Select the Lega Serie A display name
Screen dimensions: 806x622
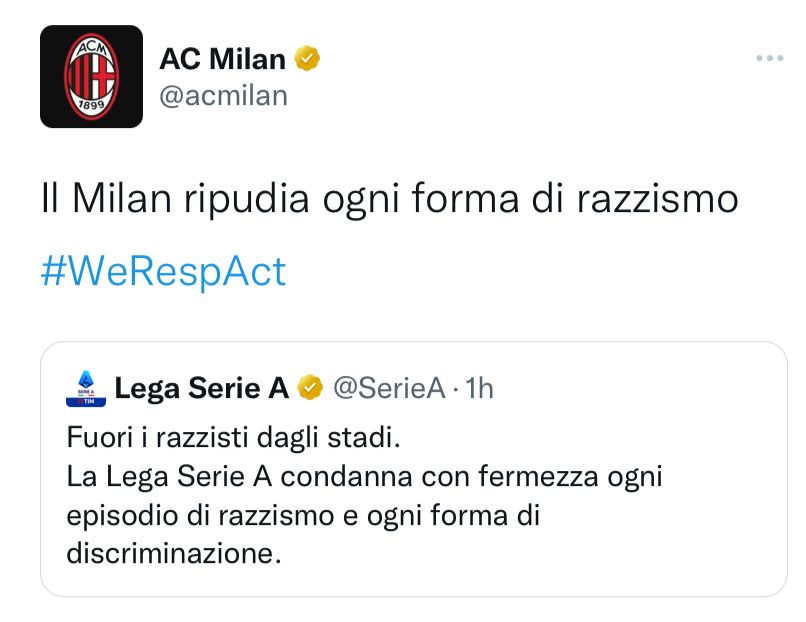pyautogui.click(x=200, y=388)
